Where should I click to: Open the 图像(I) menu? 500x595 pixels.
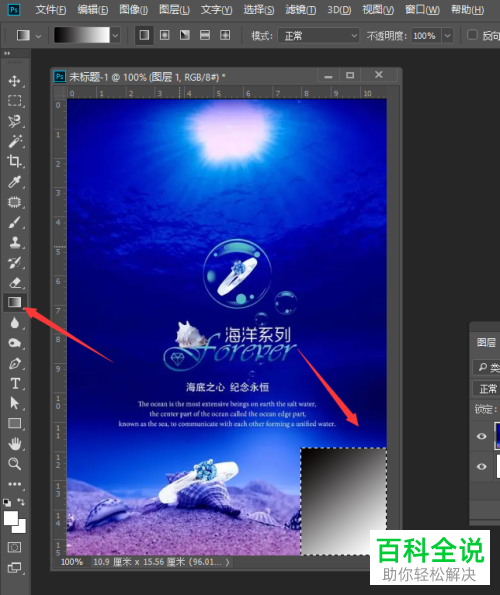[134, 9]
